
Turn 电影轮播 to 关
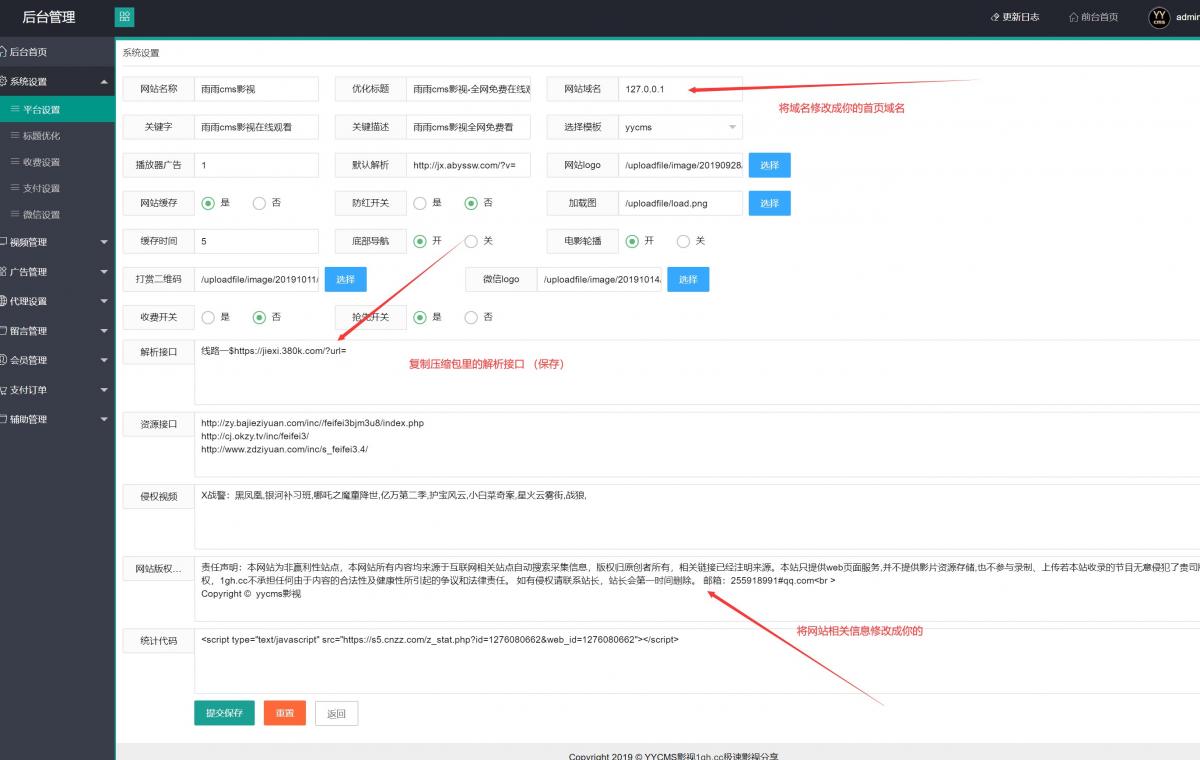683,241
